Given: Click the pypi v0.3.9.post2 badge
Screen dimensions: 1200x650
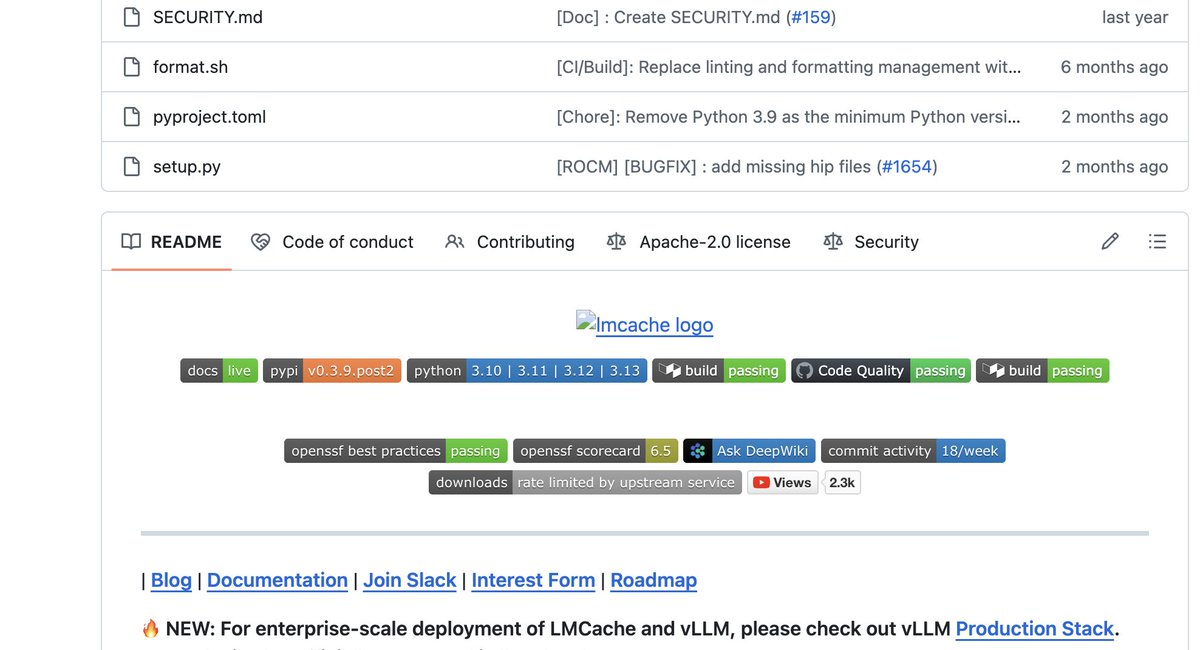Looking at the screenshot, I should (333, 370).
